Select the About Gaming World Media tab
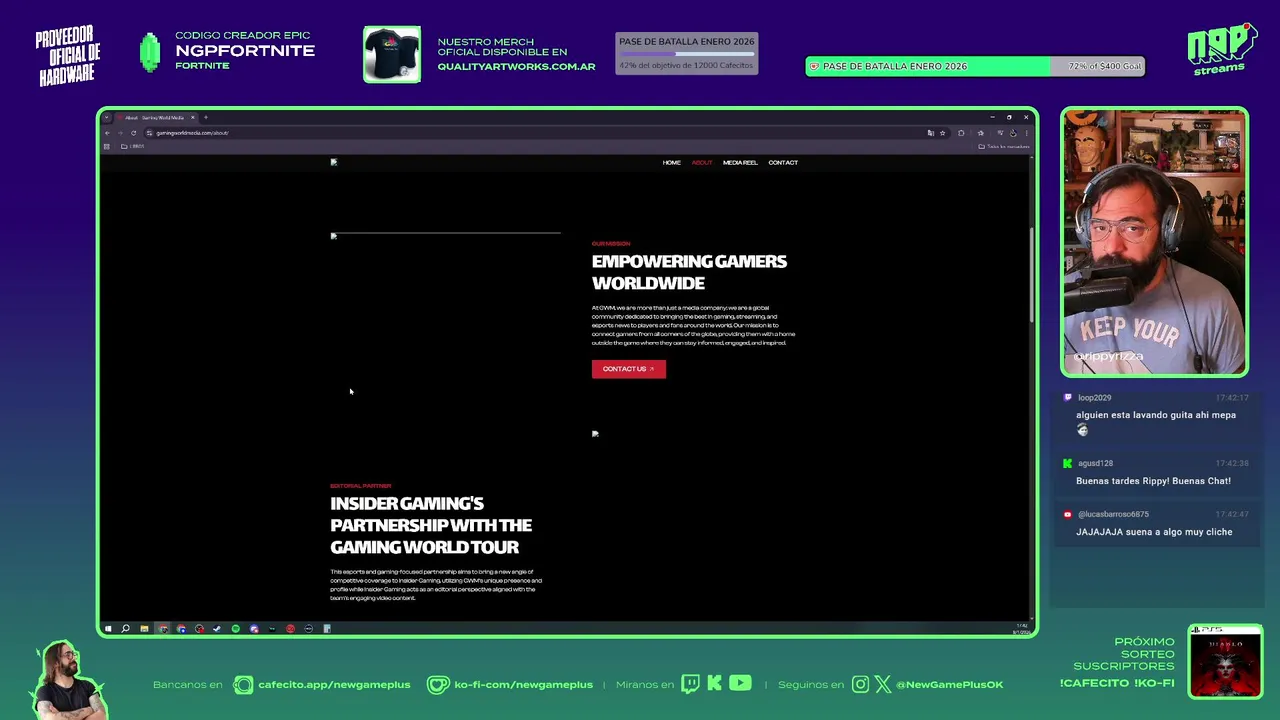This screenshot has height=720, width=1280. pyautogui.click(x=155, y=117)
